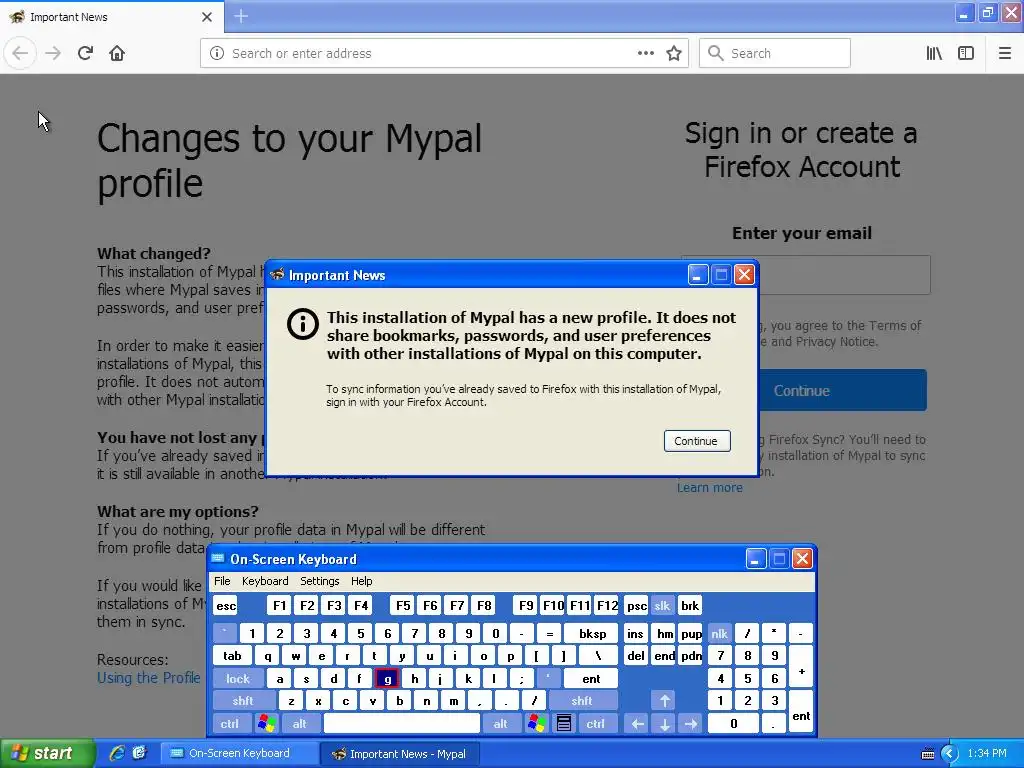This screenshot has width=1024, height=768.
Task: Open the Library icon in browser toolbar
Action: coord(935,53)
